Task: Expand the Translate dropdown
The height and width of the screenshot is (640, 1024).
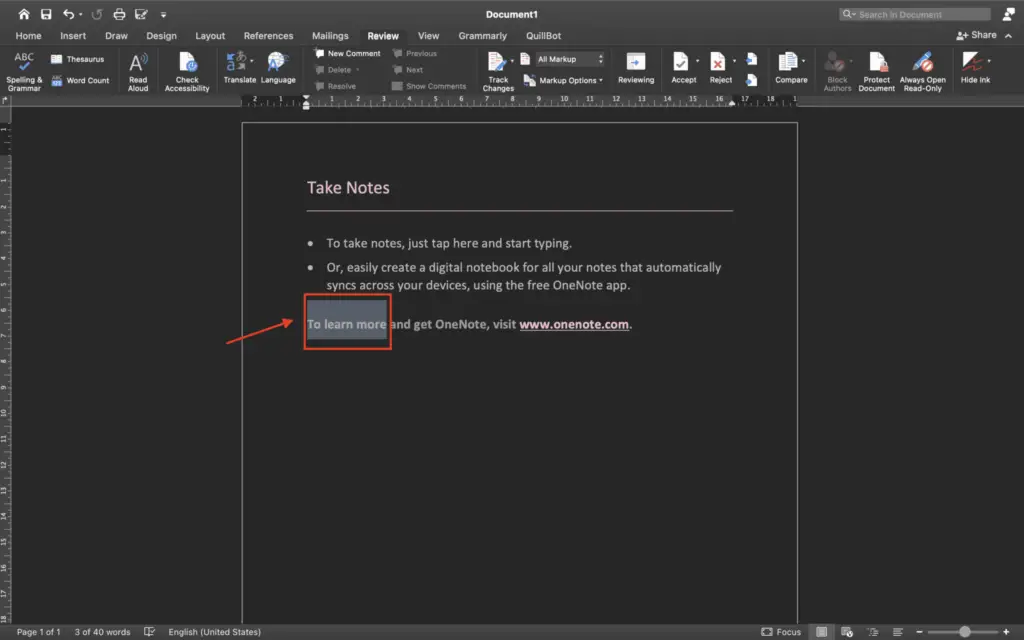Action: [x=251, y=60]
